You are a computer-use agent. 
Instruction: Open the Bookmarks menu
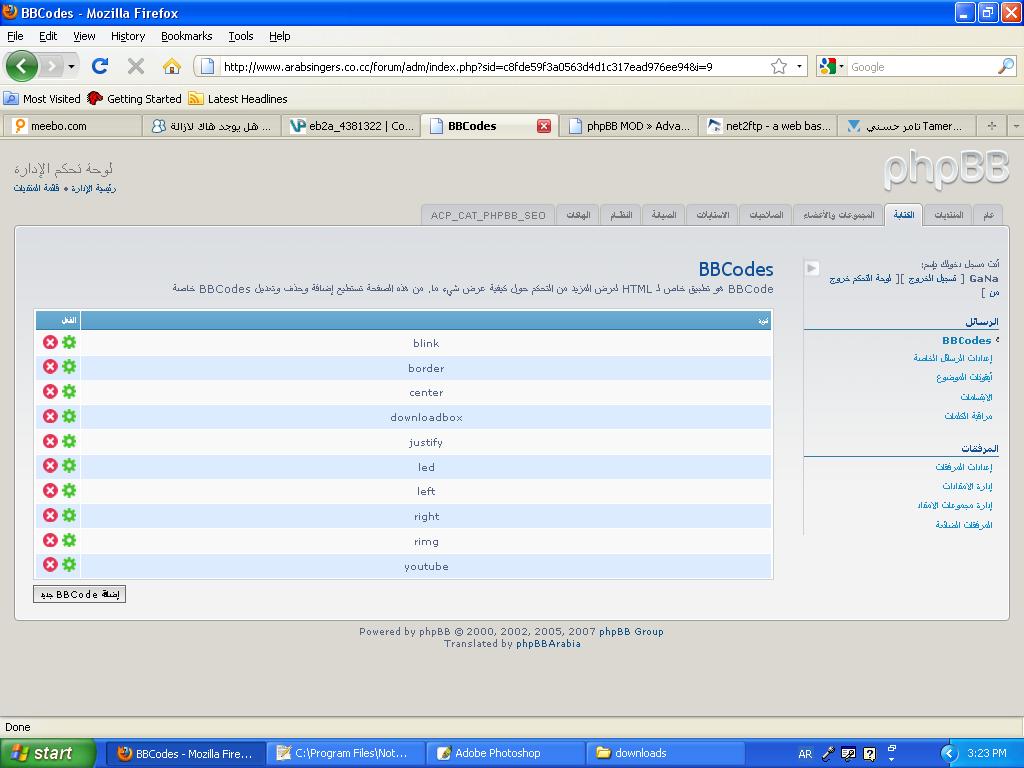[x=186, y=36]
